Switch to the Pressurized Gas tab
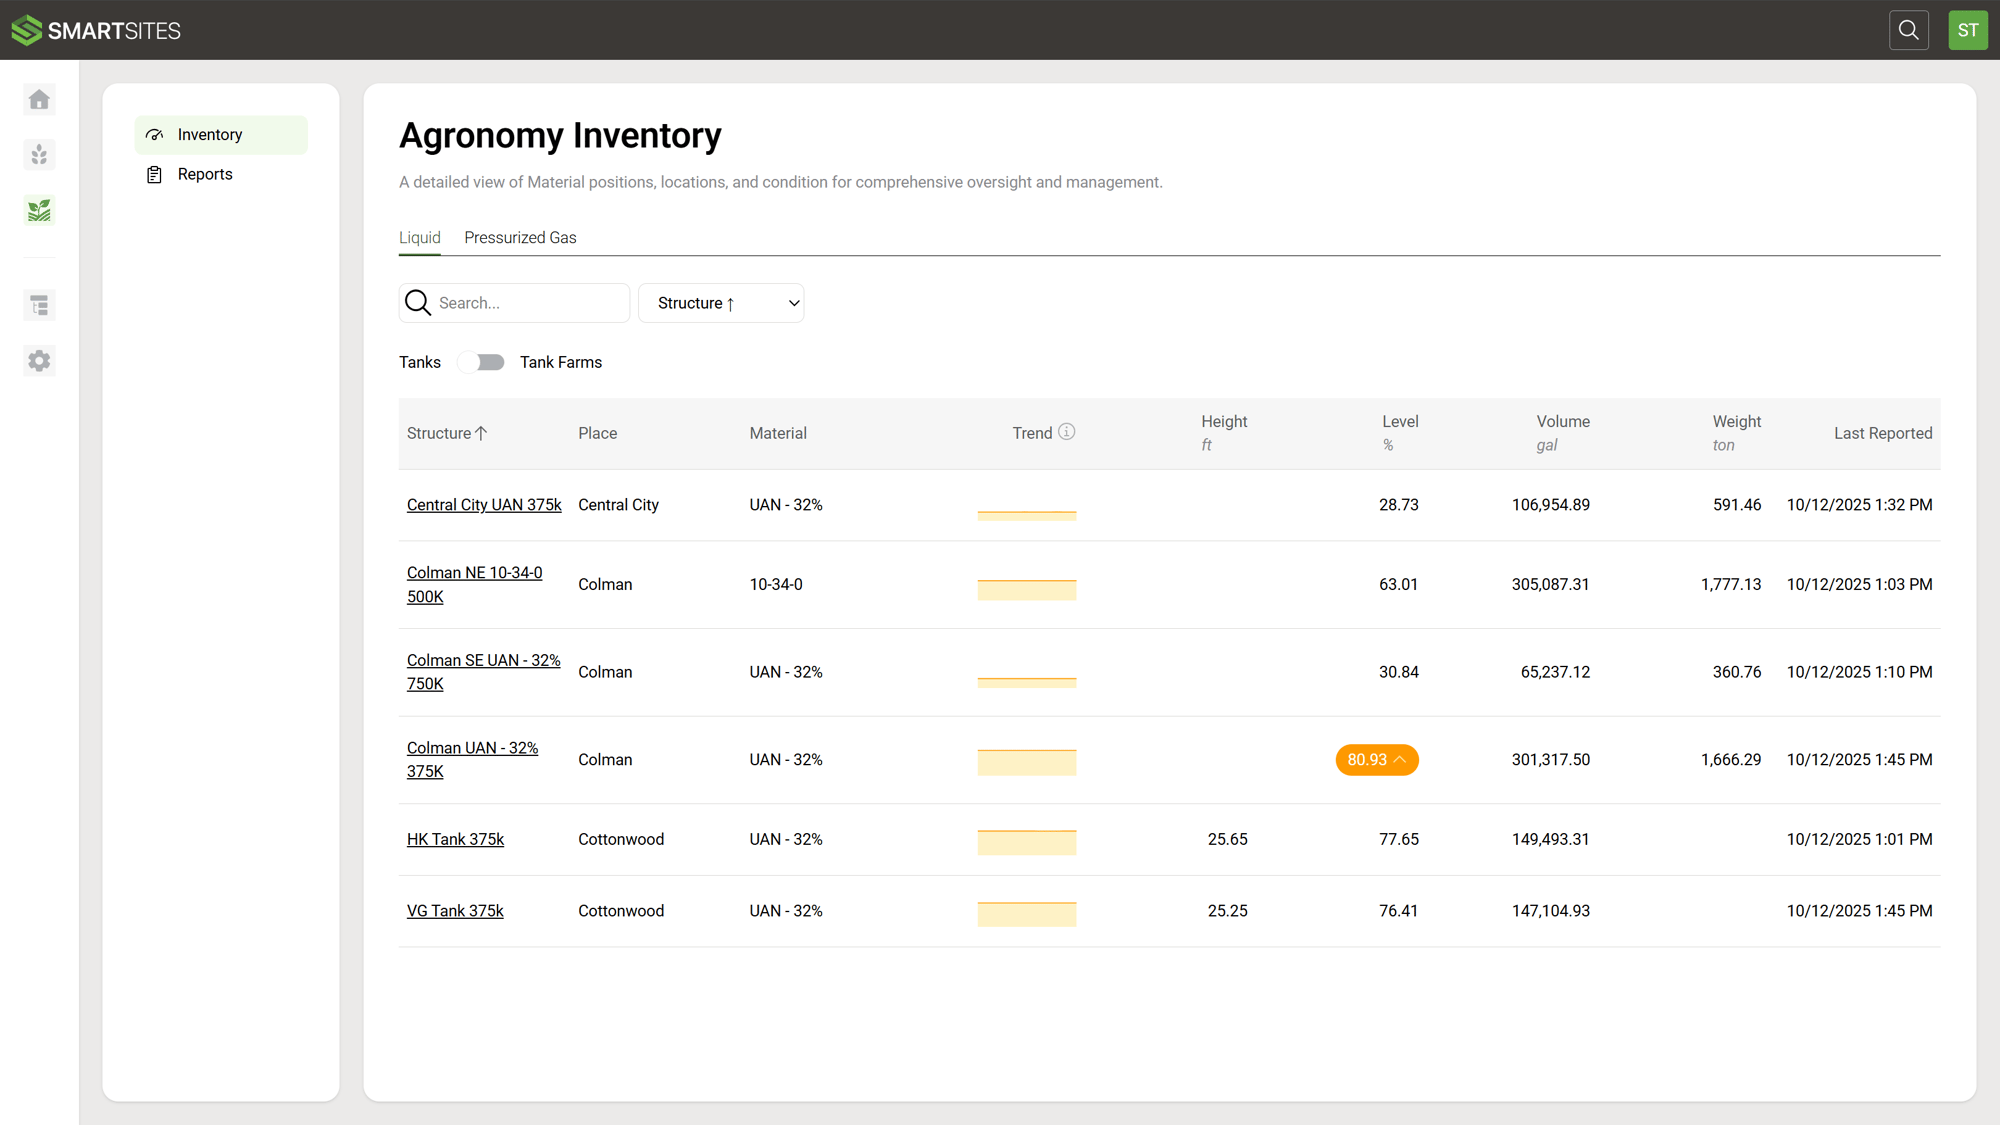The width and height of the screenshot is (2000, 1125). coord(520,238)
